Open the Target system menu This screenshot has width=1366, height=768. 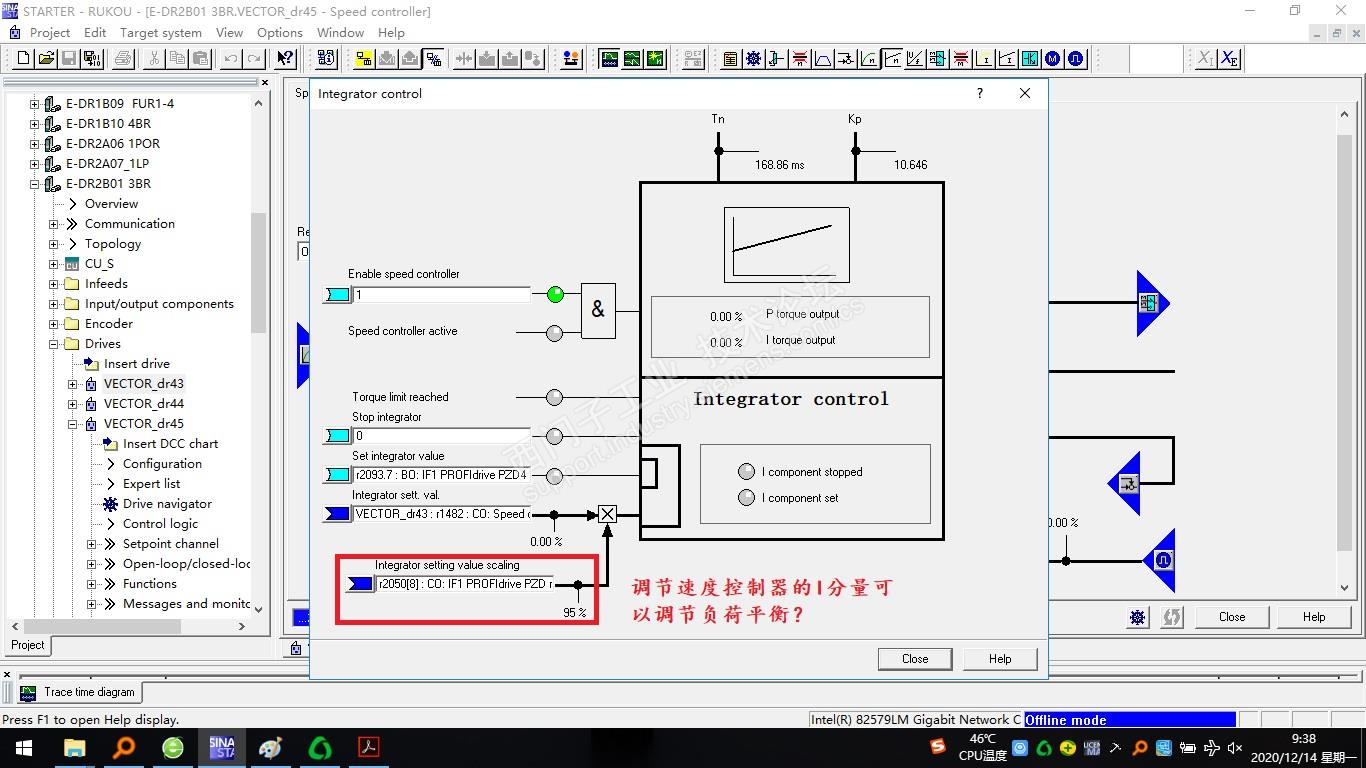(161, 32)
